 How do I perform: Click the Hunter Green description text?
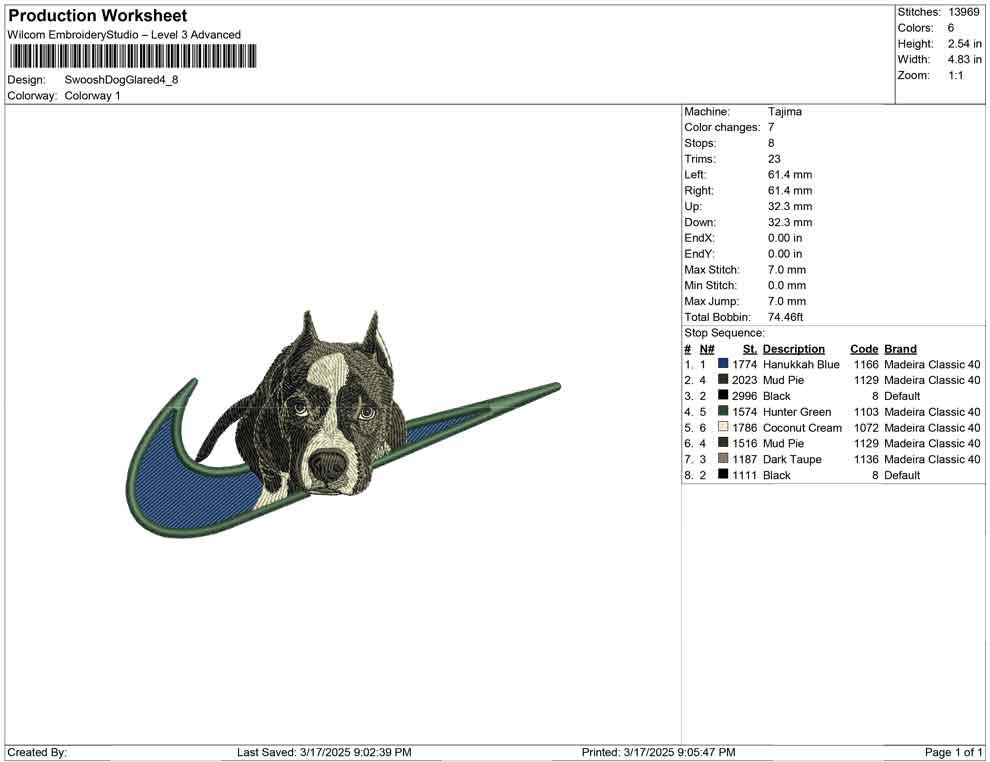pyautogui.click(x=797, y=411)
